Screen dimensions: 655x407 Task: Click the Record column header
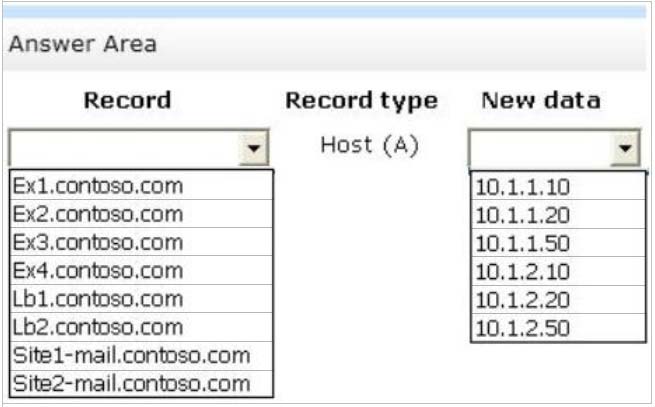[x=127, y=100]
